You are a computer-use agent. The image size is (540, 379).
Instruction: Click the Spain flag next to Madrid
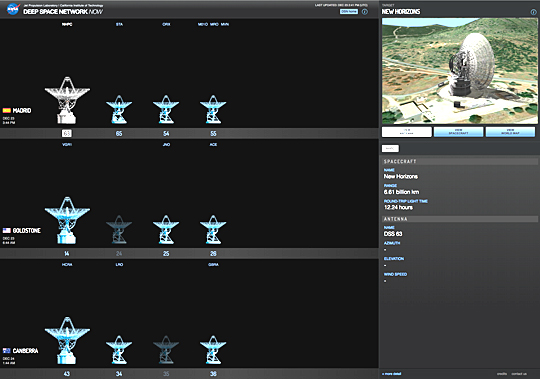[x=7, y=110]
